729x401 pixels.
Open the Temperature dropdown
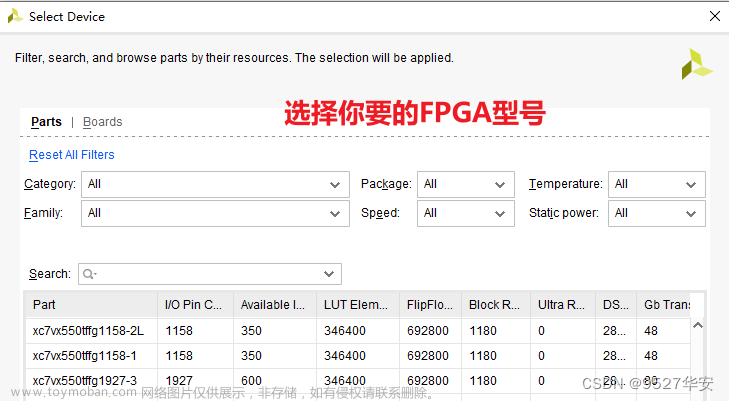[656, 184]
